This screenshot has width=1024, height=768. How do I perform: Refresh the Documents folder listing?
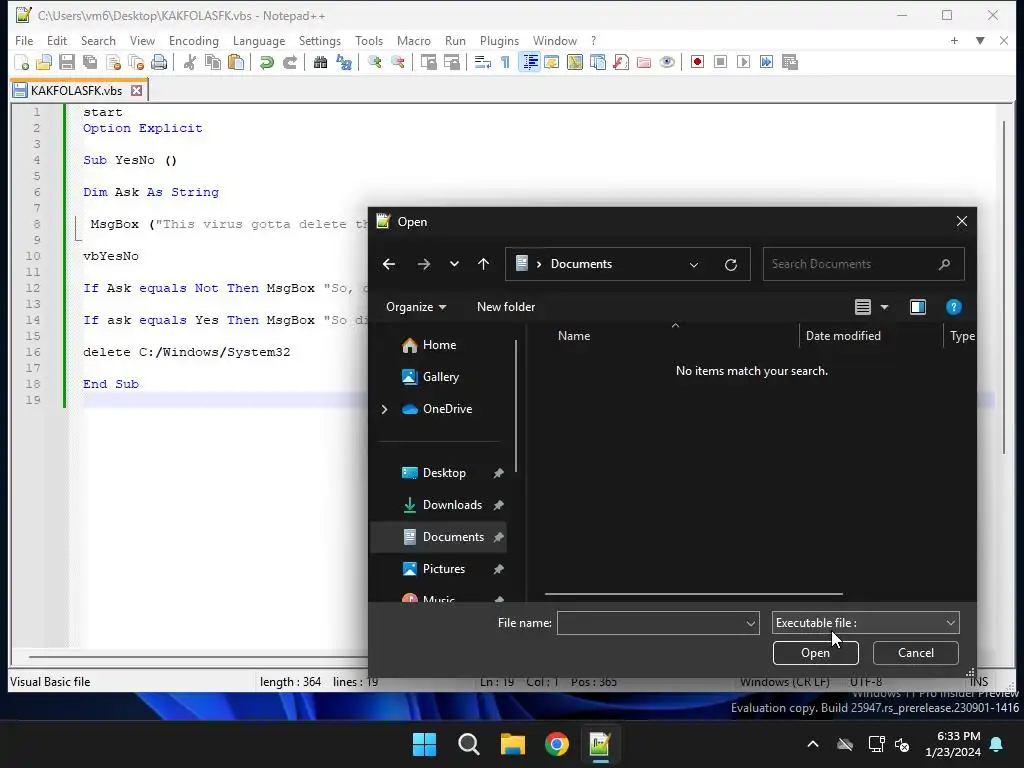tap(731, 264)
